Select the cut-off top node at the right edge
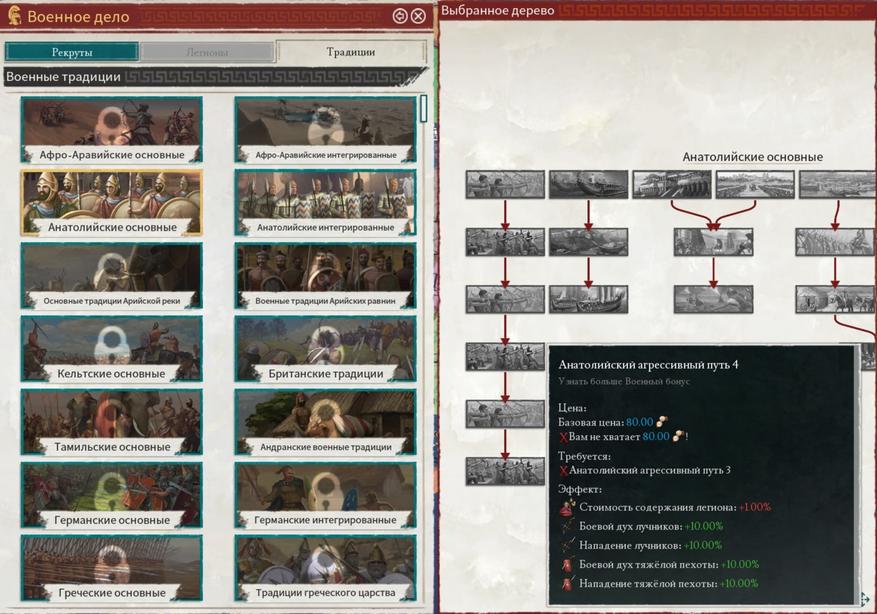The image size is (877, 614). (x=837, y=185)
